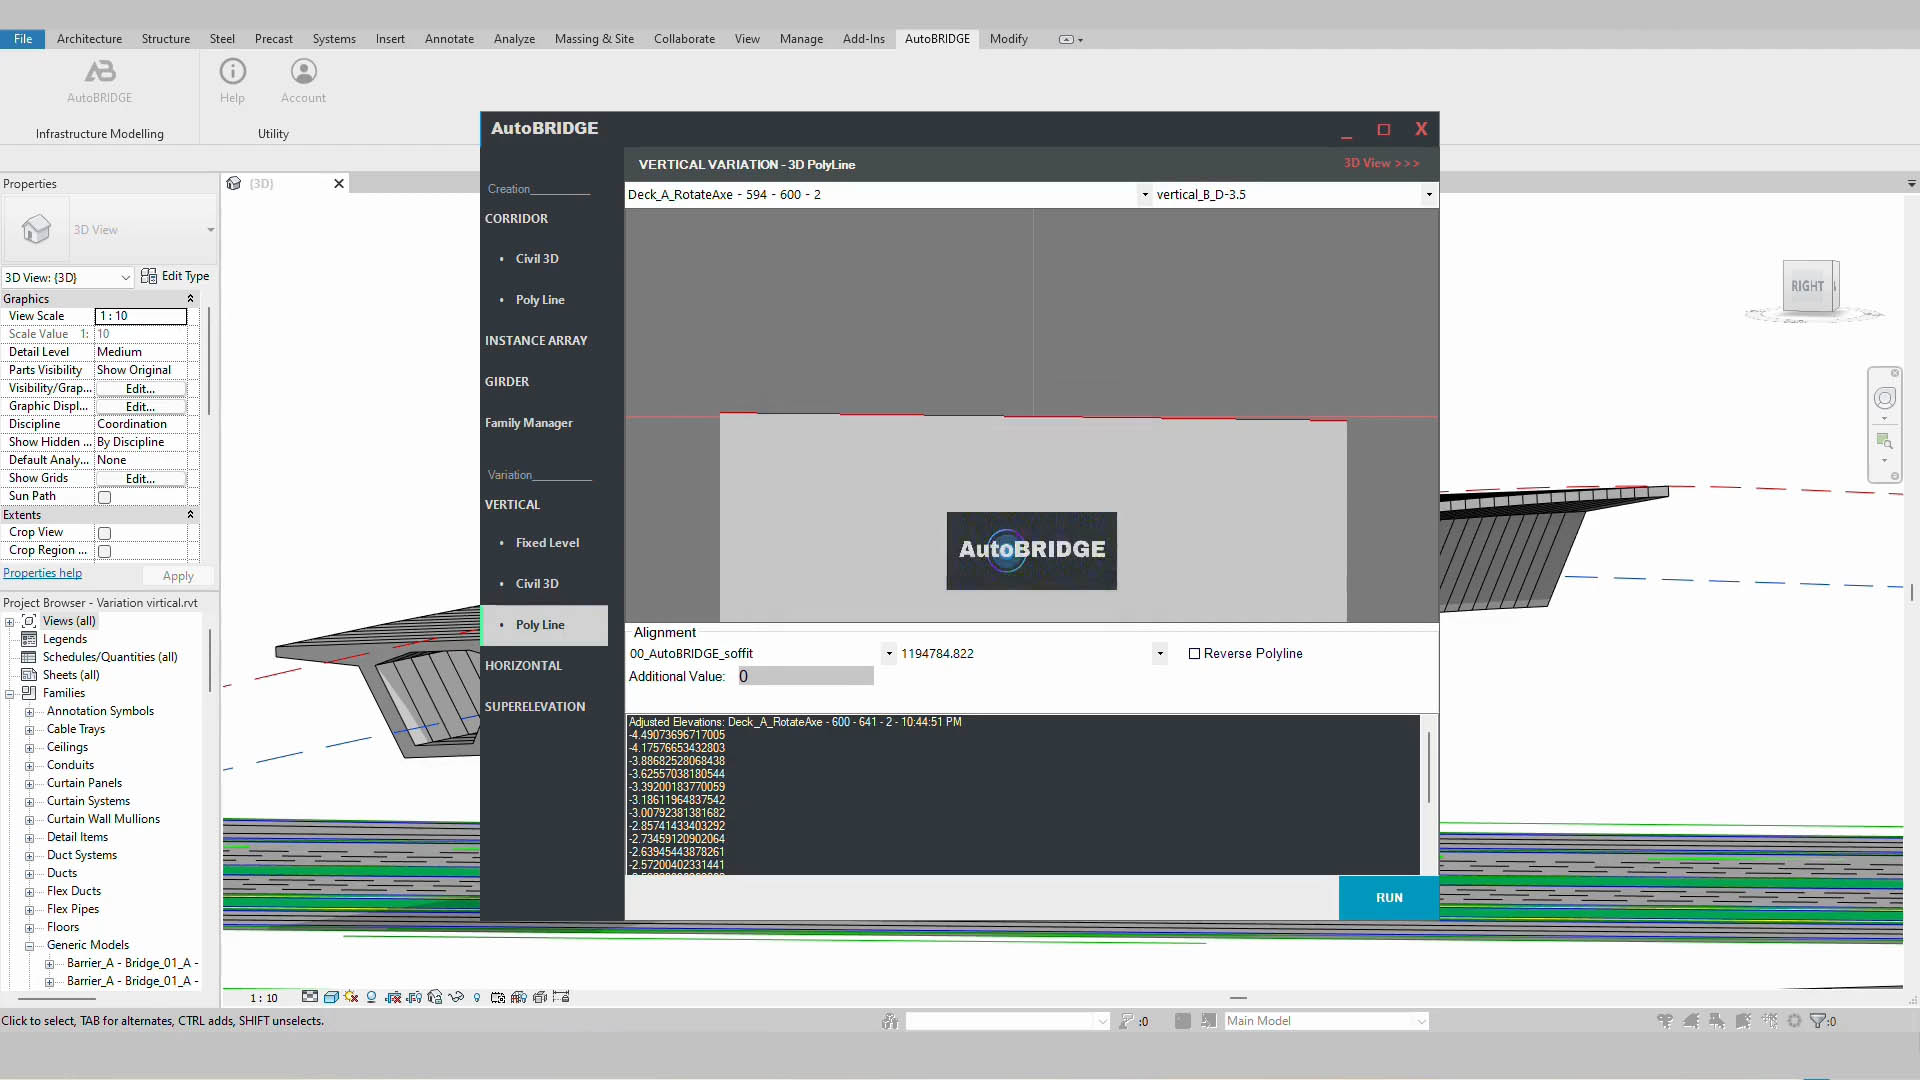
Task: Open Detail Level control in view bar
Action: (x=310, y=997)
